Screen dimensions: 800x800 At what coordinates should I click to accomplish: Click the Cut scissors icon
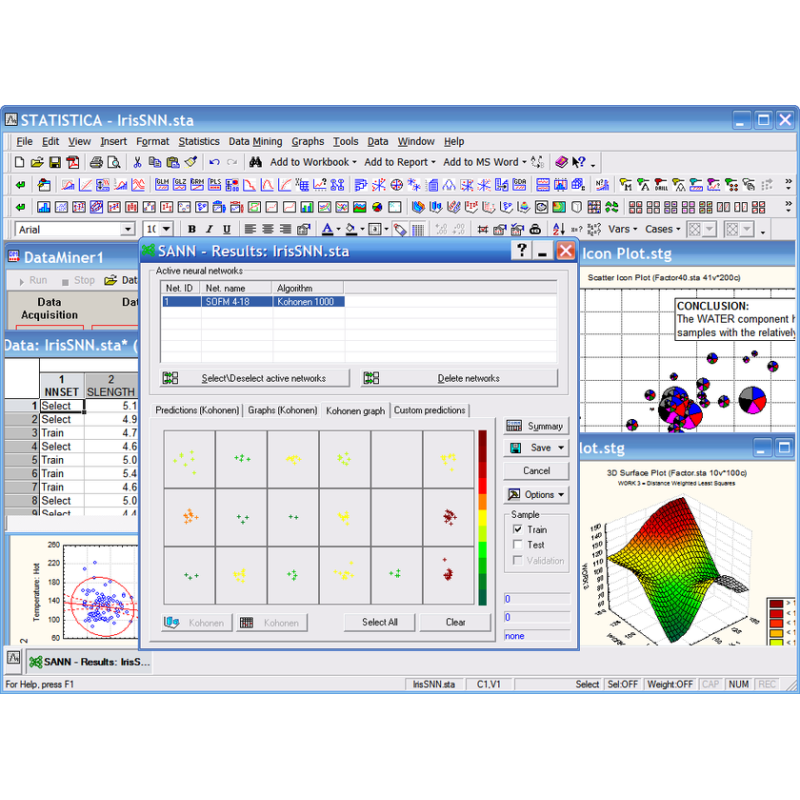tap(137, 162)
